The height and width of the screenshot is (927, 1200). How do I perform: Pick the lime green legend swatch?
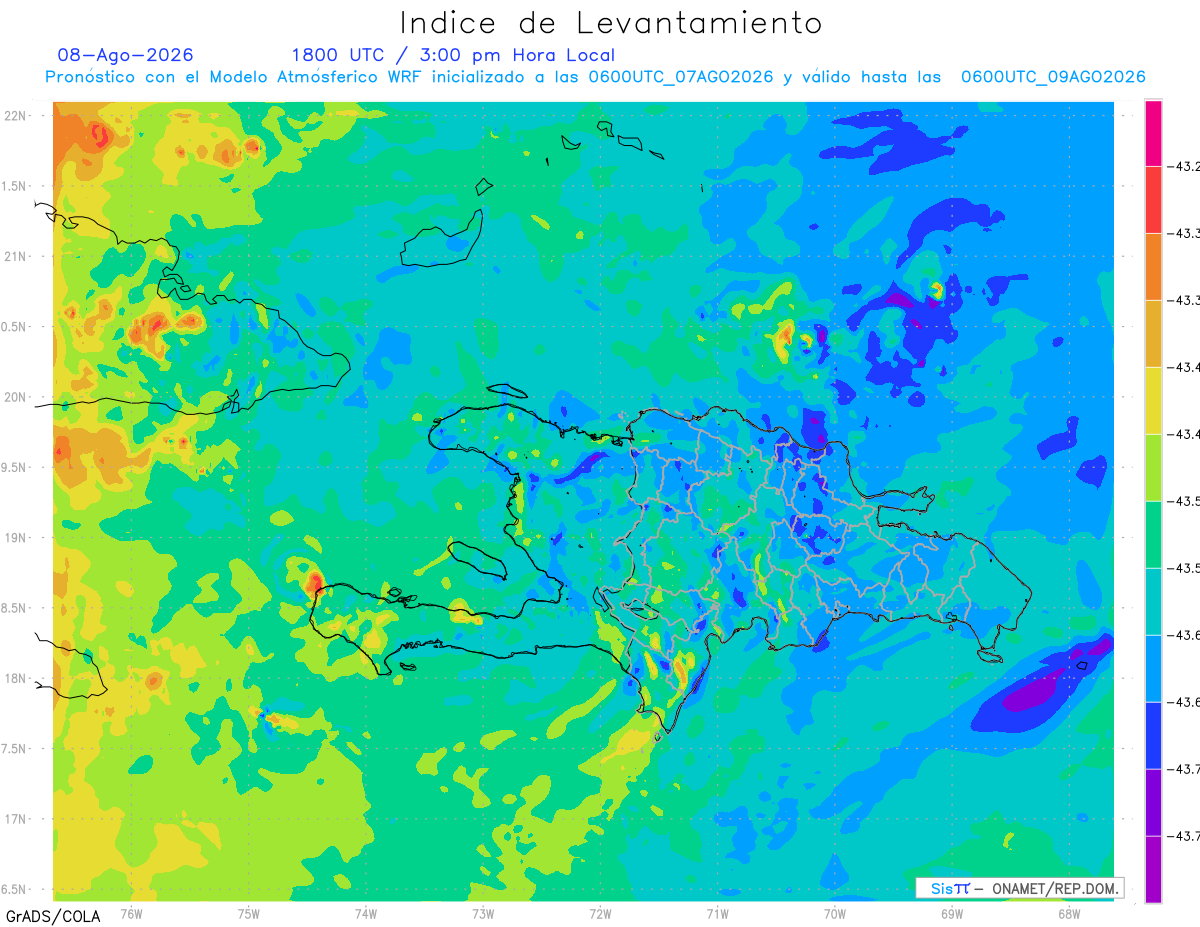point(1153,467)
